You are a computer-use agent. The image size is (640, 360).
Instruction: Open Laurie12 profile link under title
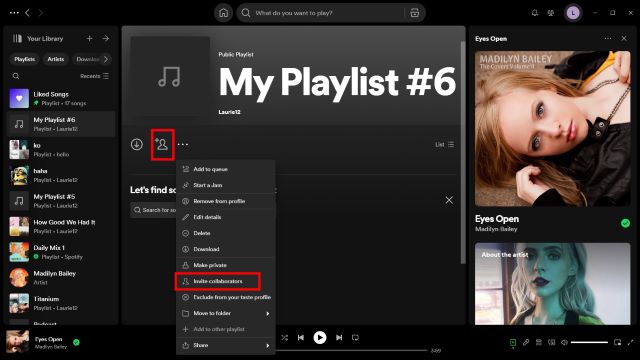click(229, 112)
